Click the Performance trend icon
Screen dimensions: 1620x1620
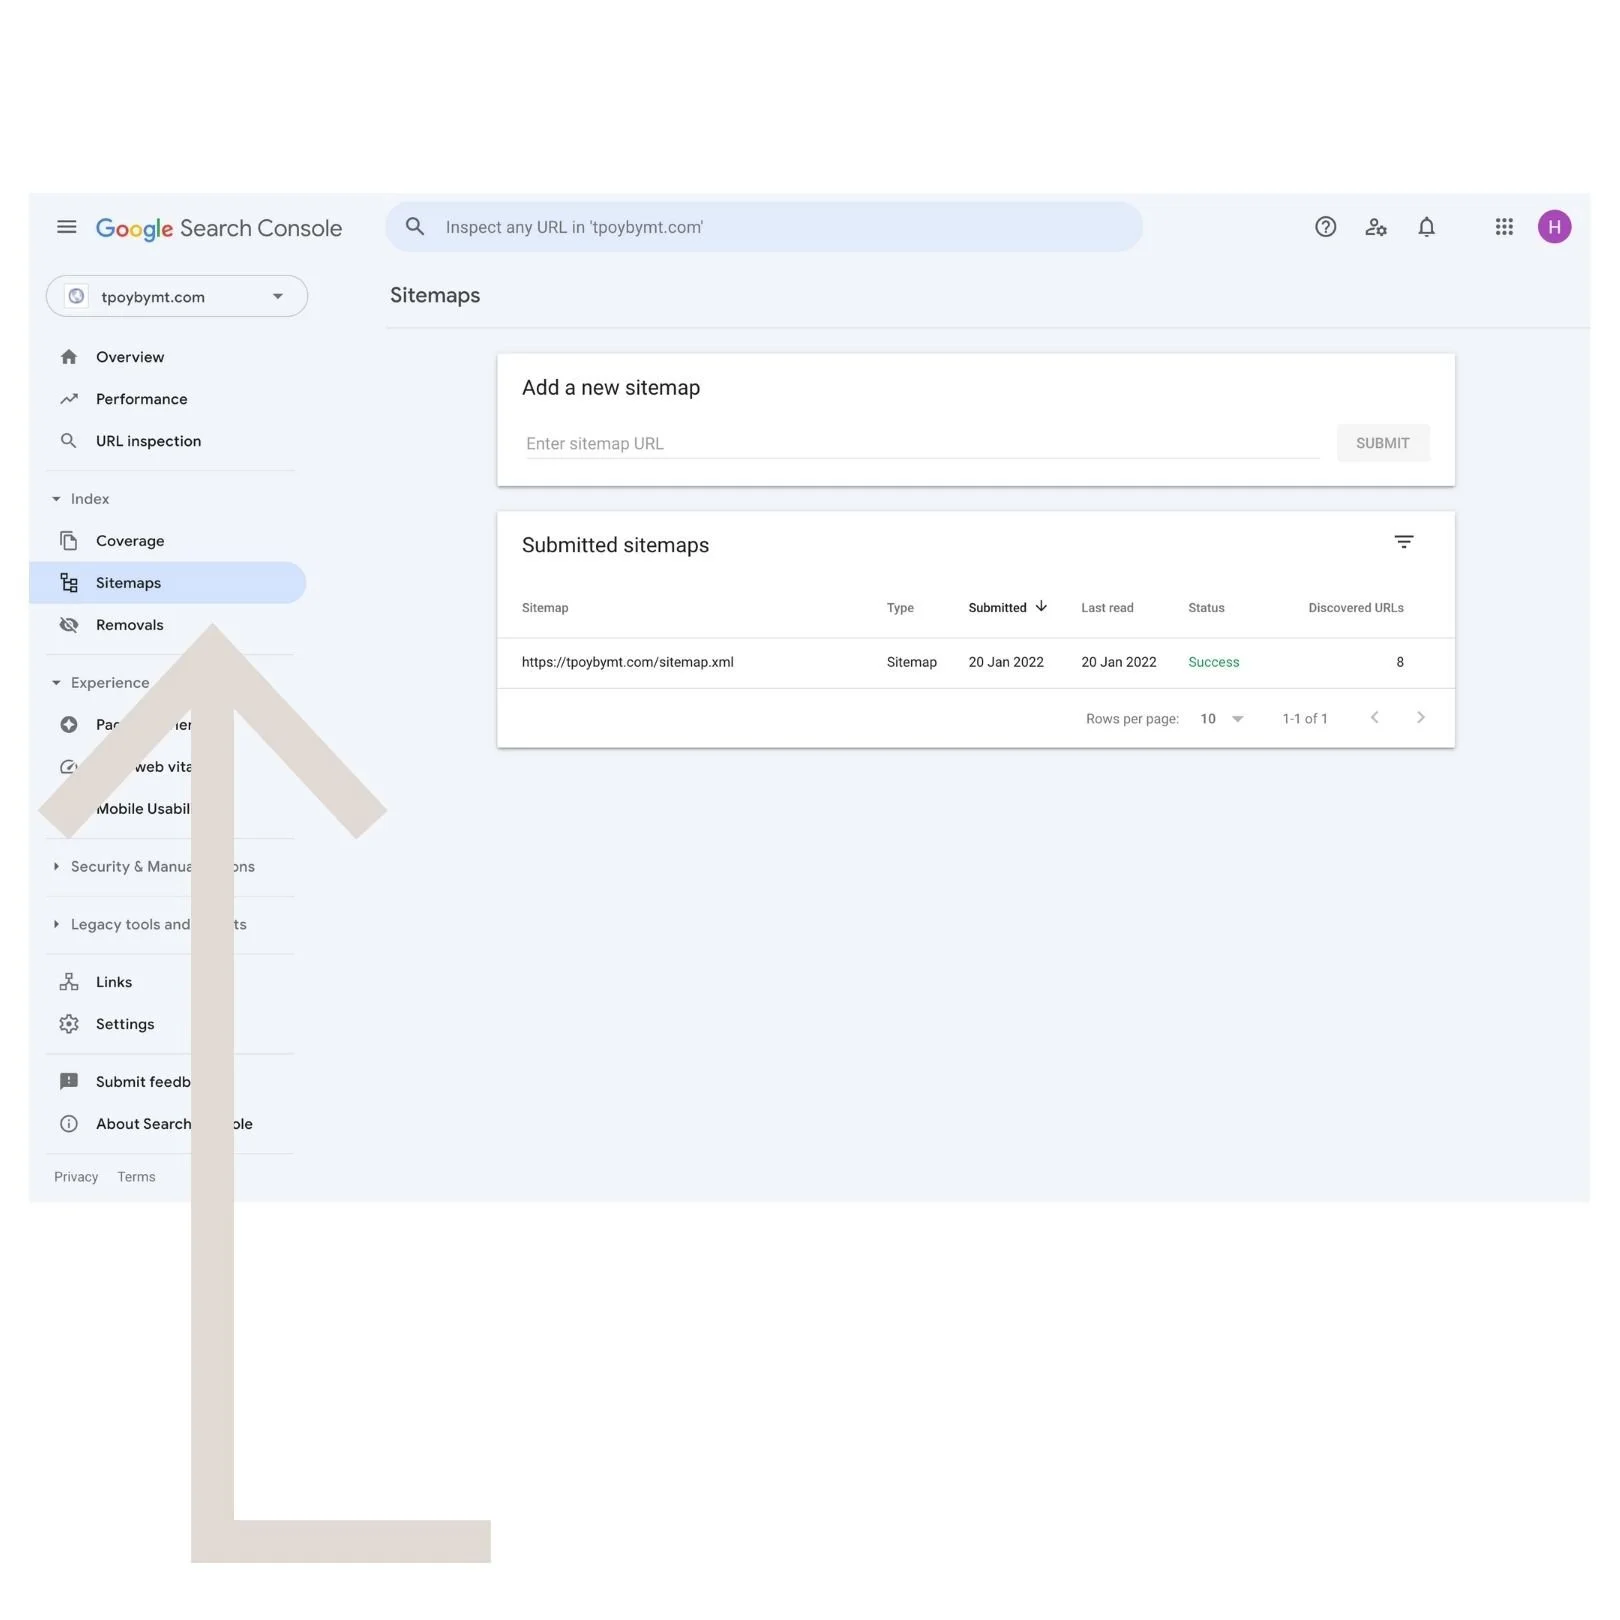click(x=69, y=399)
